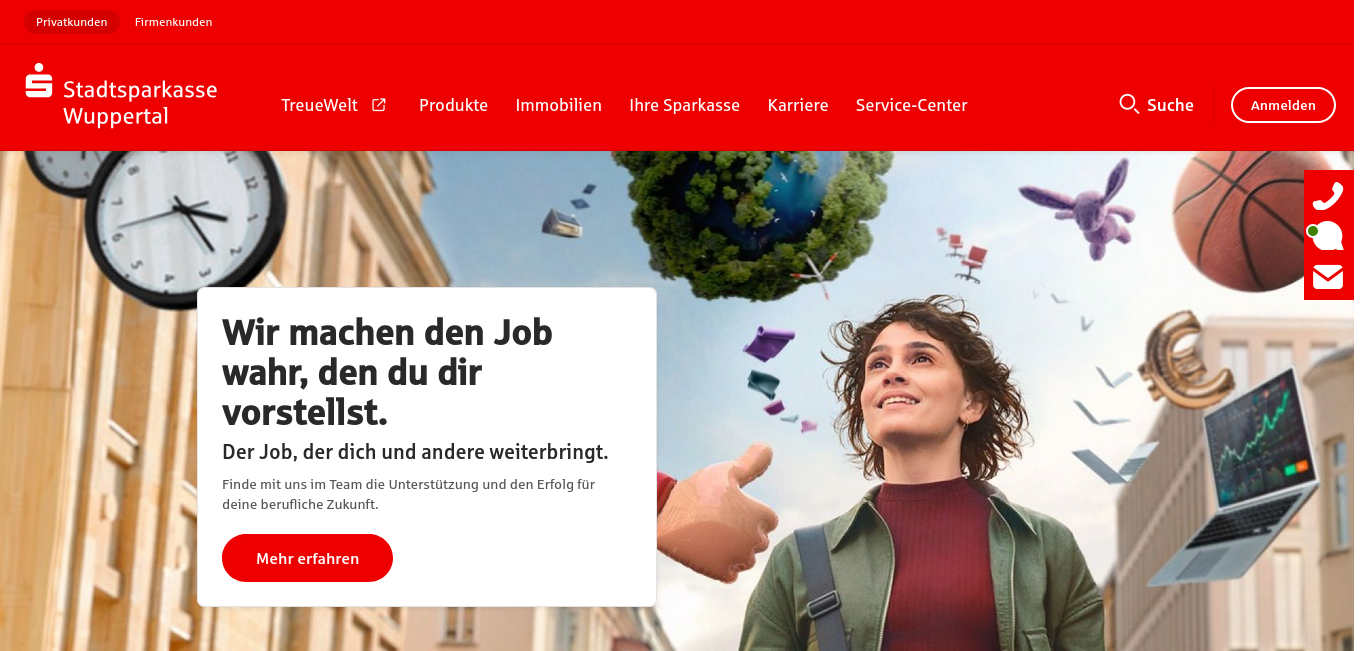The height and width of the screenshot is (651, 1366).
Task: Switch to Firmenkunden
Action: tap(173, 22)
